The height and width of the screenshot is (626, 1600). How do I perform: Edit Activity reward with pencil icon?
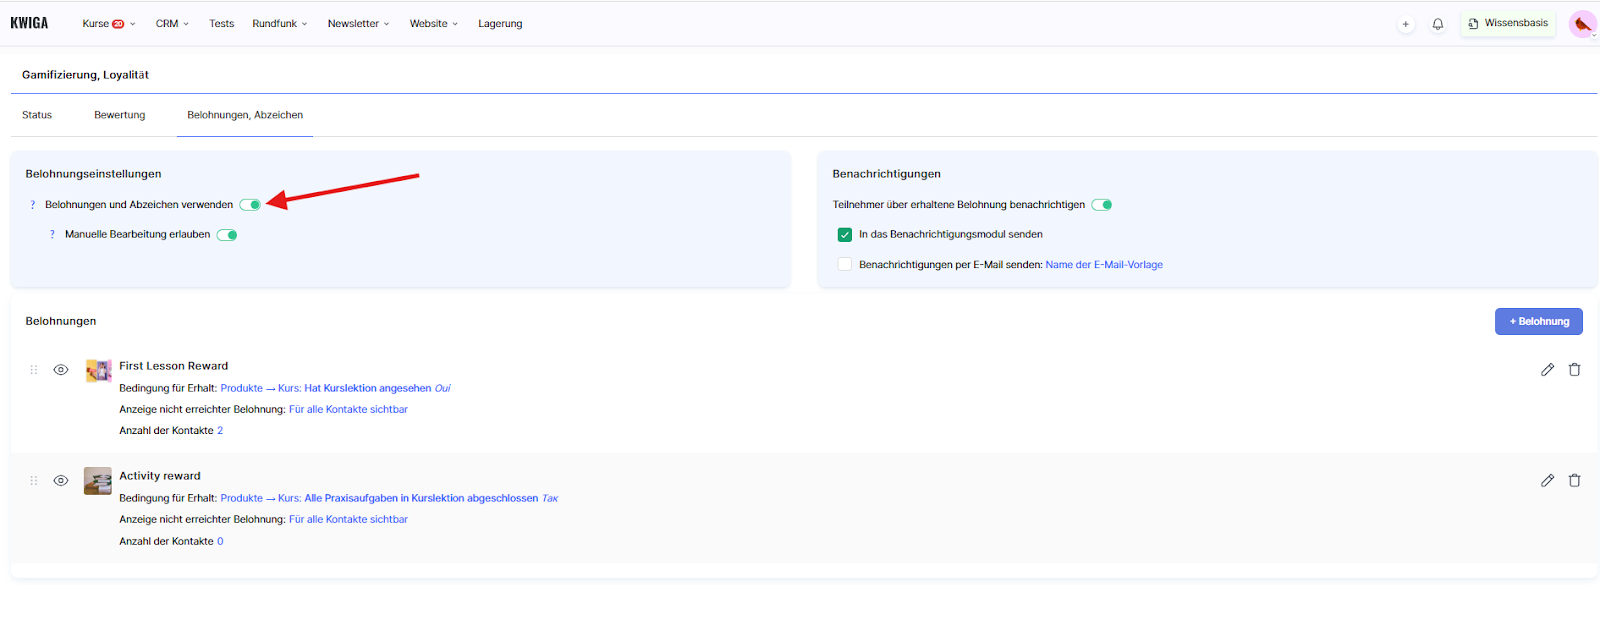click(x=1547, y=481)
